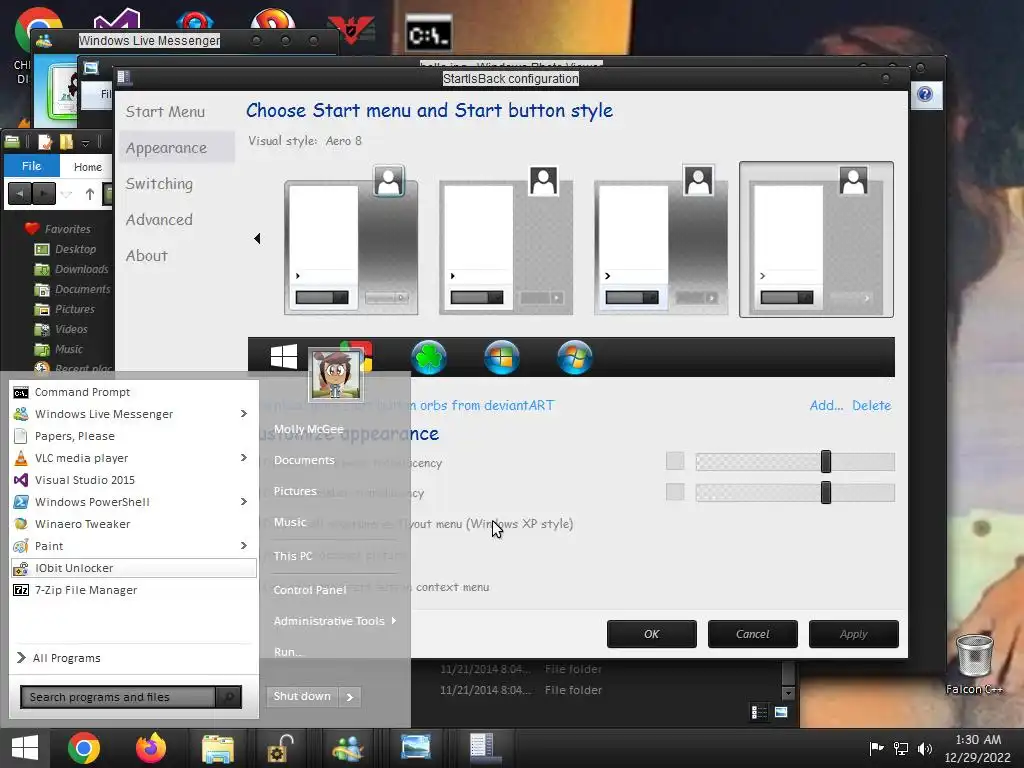Screen dimensions: 1024x768
Task: Click the volume speaker tray icon
Action: 925,748
